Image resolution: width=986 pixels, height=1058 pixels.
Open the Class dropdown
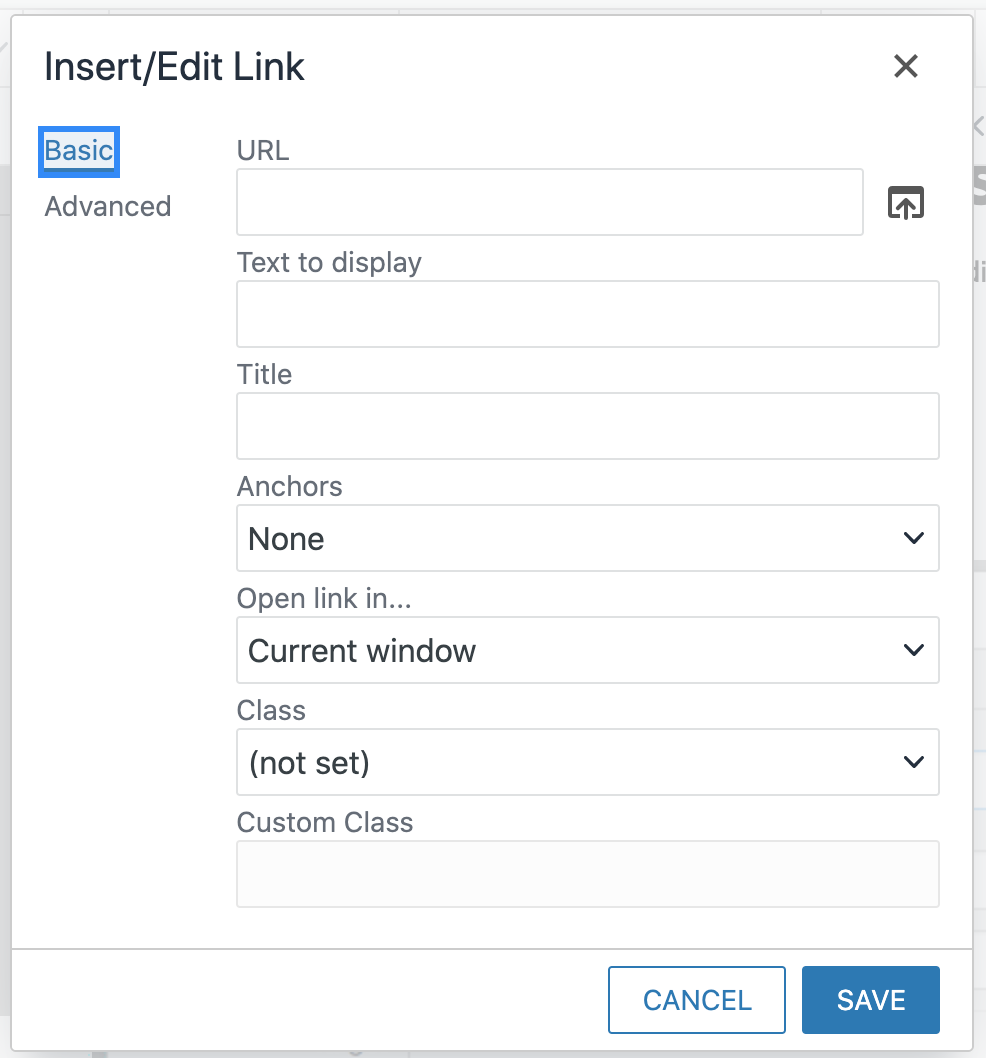click(x=587, y=762)
